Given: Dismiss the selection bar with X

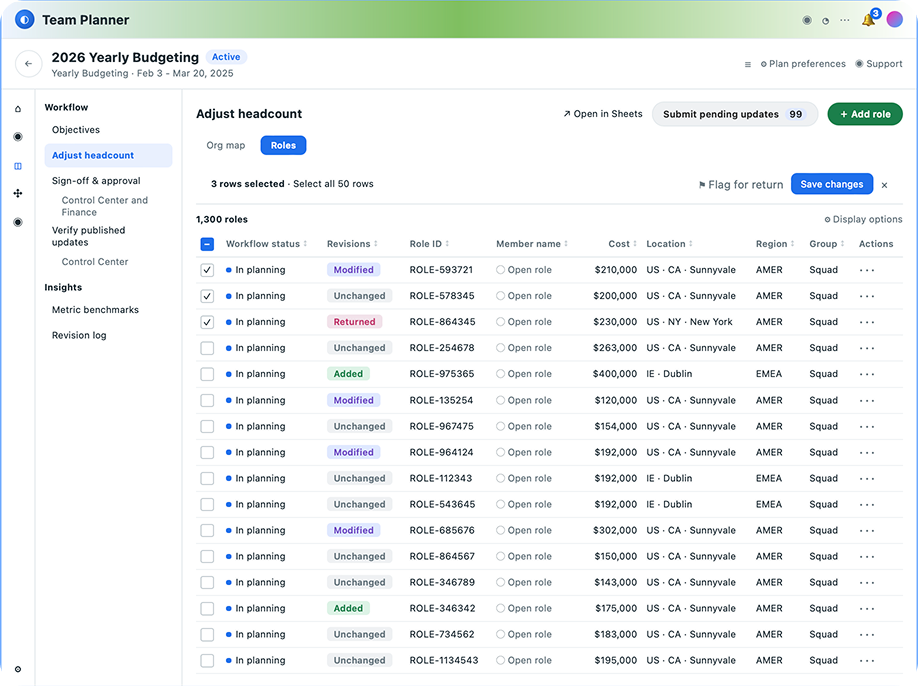Looking at the screenshot, I should click(885, 185).
